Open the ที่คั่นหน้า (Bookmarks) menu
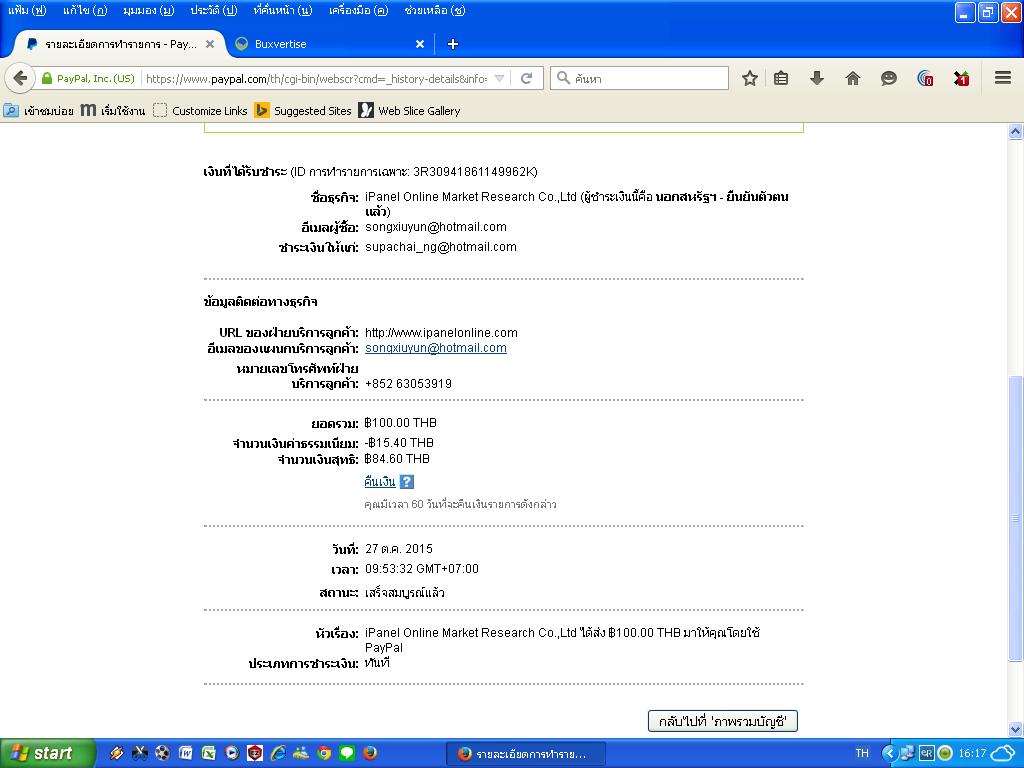Screen dimensions: 1024x768 (282, 10)
